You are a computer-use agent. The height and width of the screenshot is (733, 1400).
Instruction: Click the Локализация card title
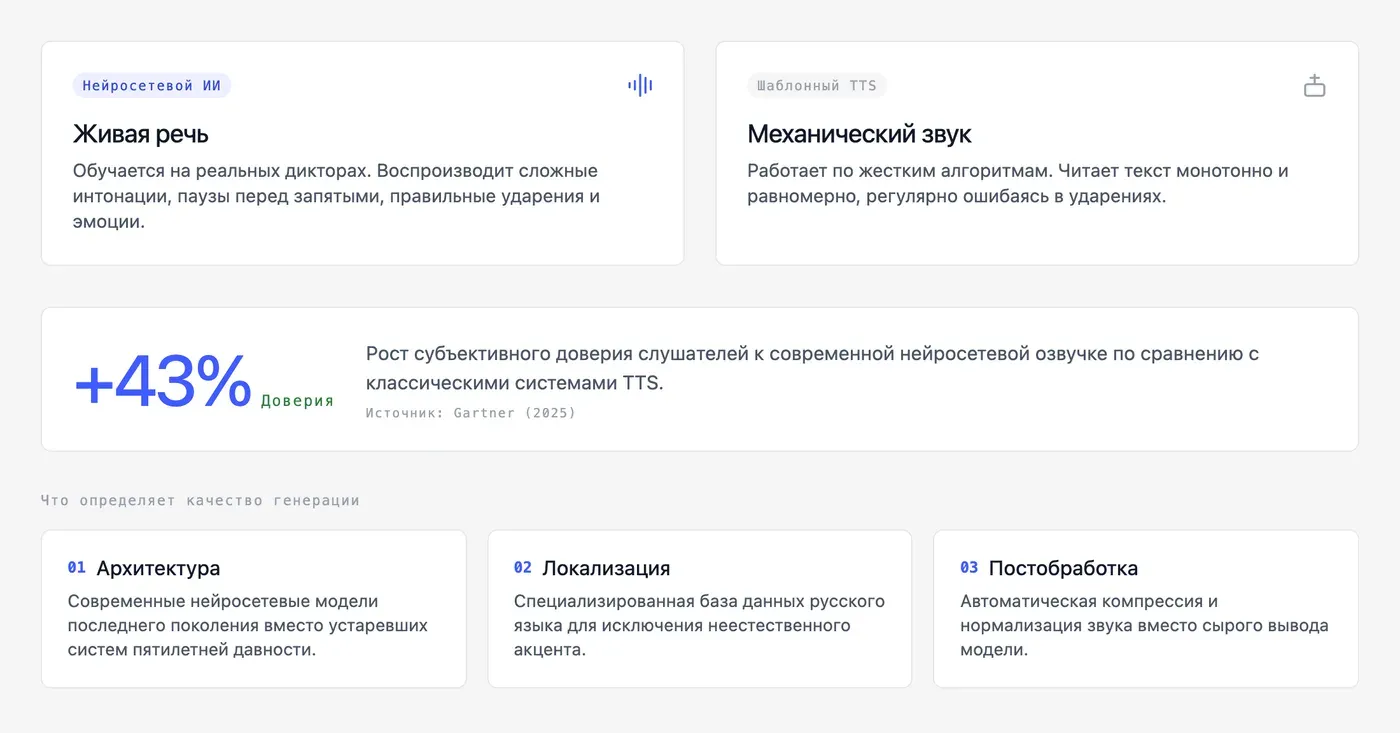pyautogui.click(x=606, y=568)
